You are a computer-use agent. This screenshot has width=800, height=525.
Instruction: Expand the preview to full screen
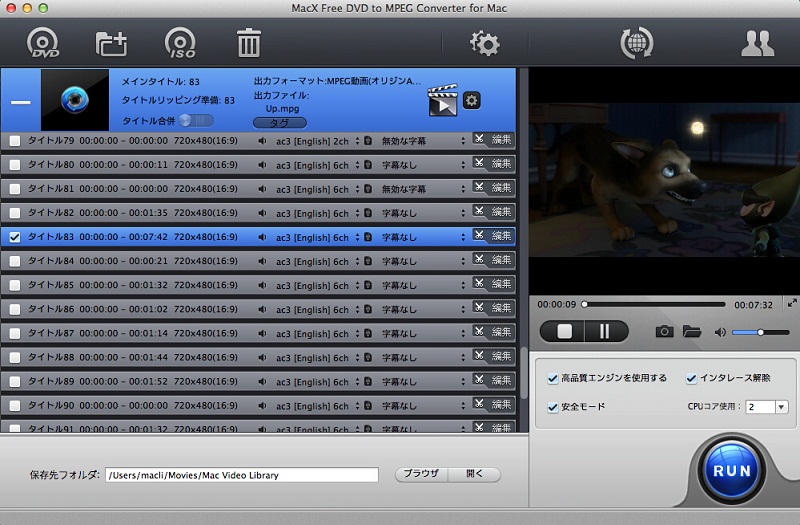click(x=792, y=303)
